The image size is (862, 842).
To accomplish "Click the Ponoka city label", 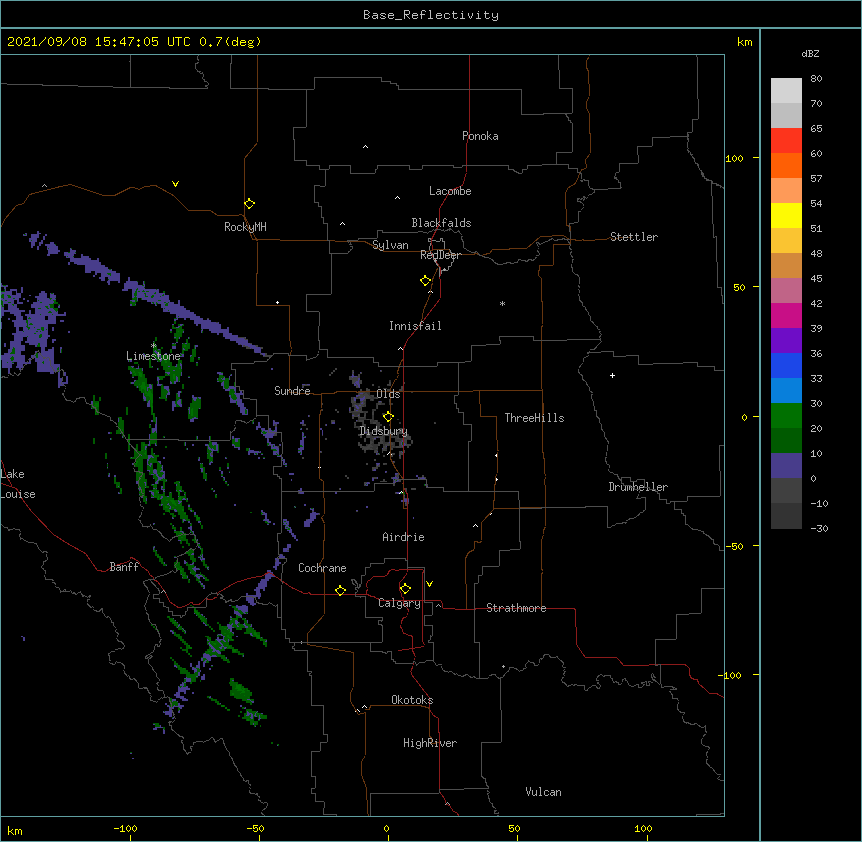I will pos(480,136).
